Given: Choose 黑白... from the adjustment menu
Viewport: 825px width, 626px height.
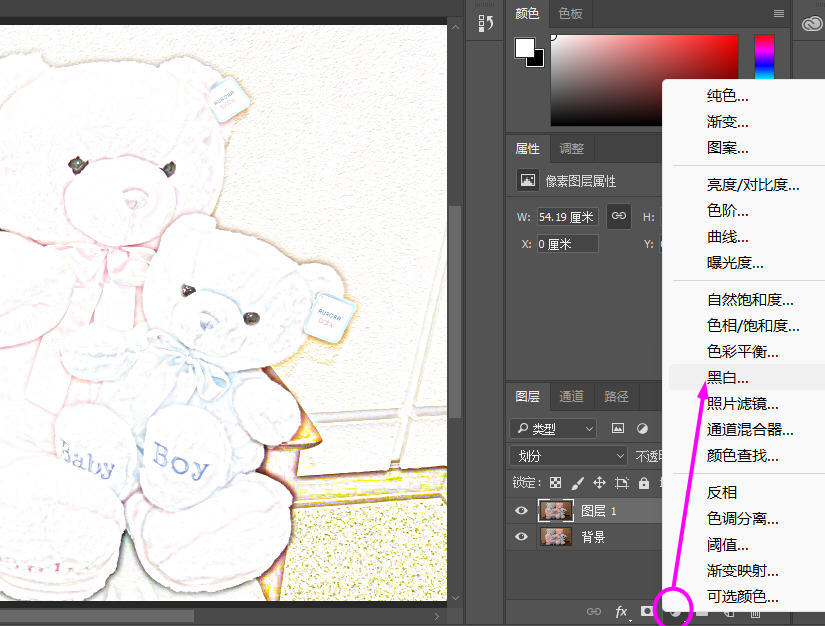Looking at the screenshot, I should [728, 378].
